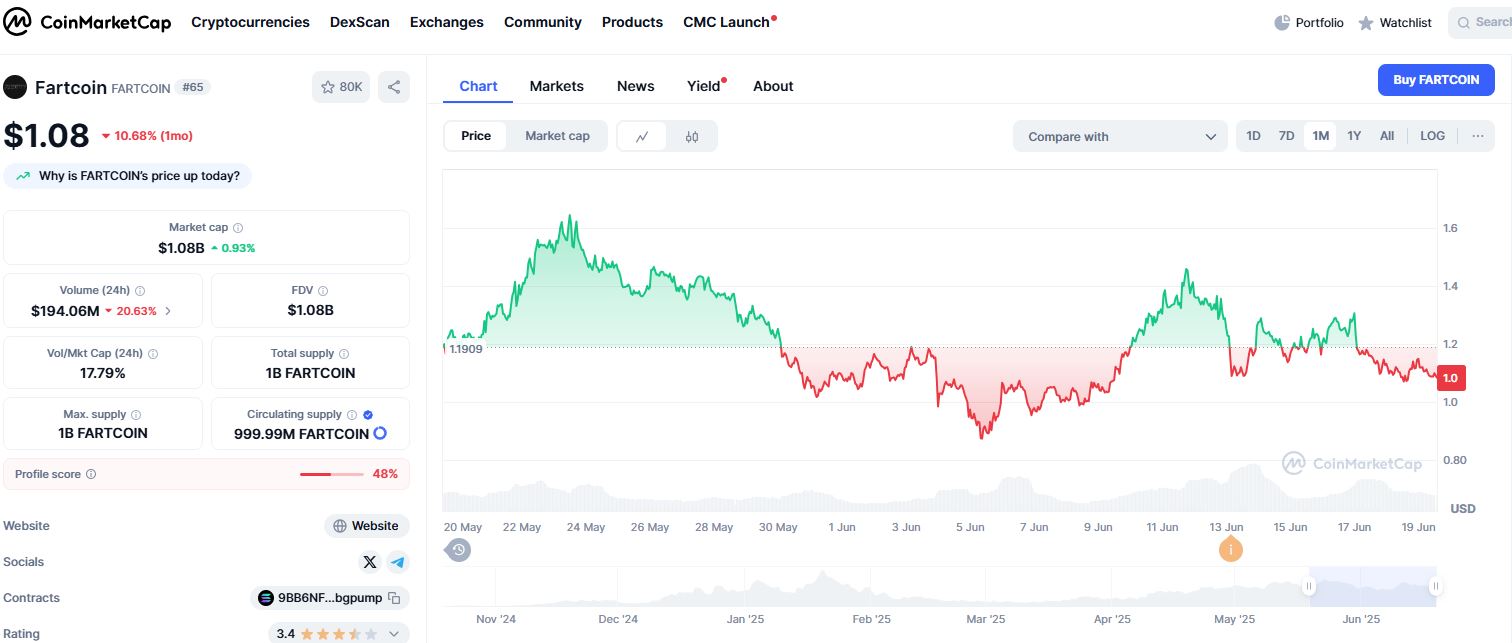Click the orange info event marker on the chart

[x=1230, y=549]
